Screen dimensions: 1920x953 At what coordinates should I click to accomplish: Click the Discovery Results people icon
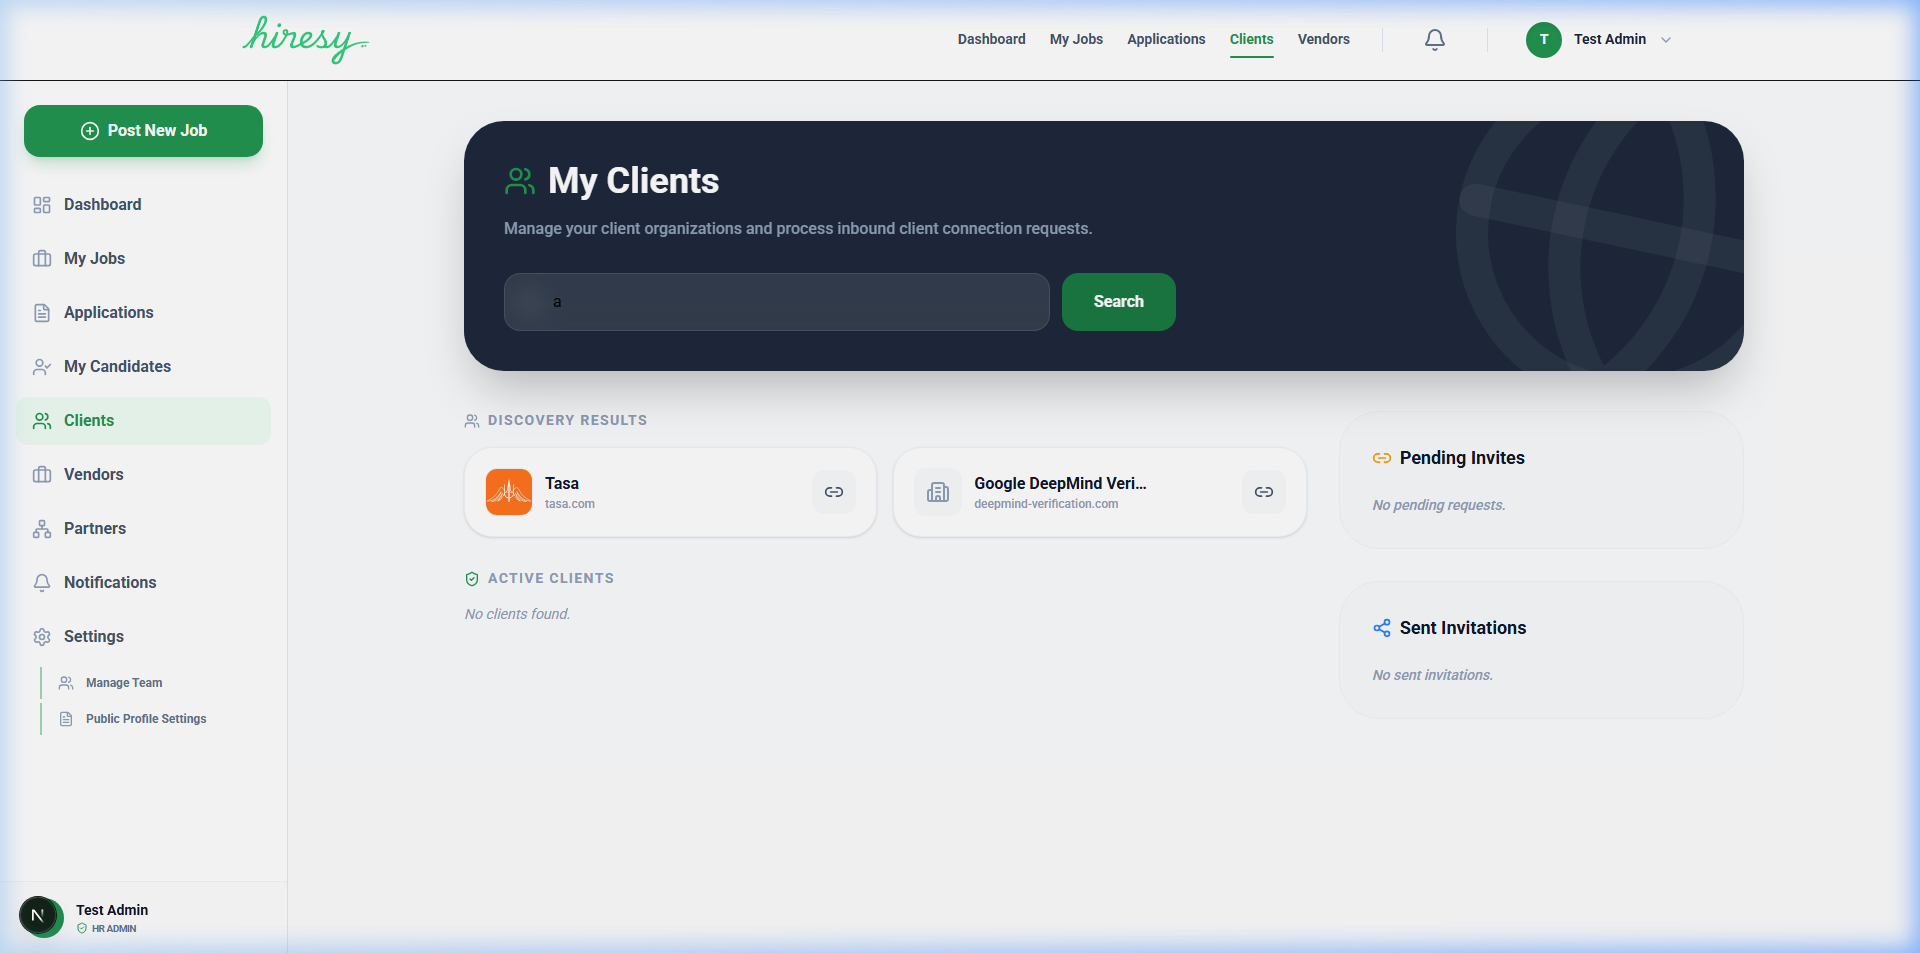tap(472, 421)
